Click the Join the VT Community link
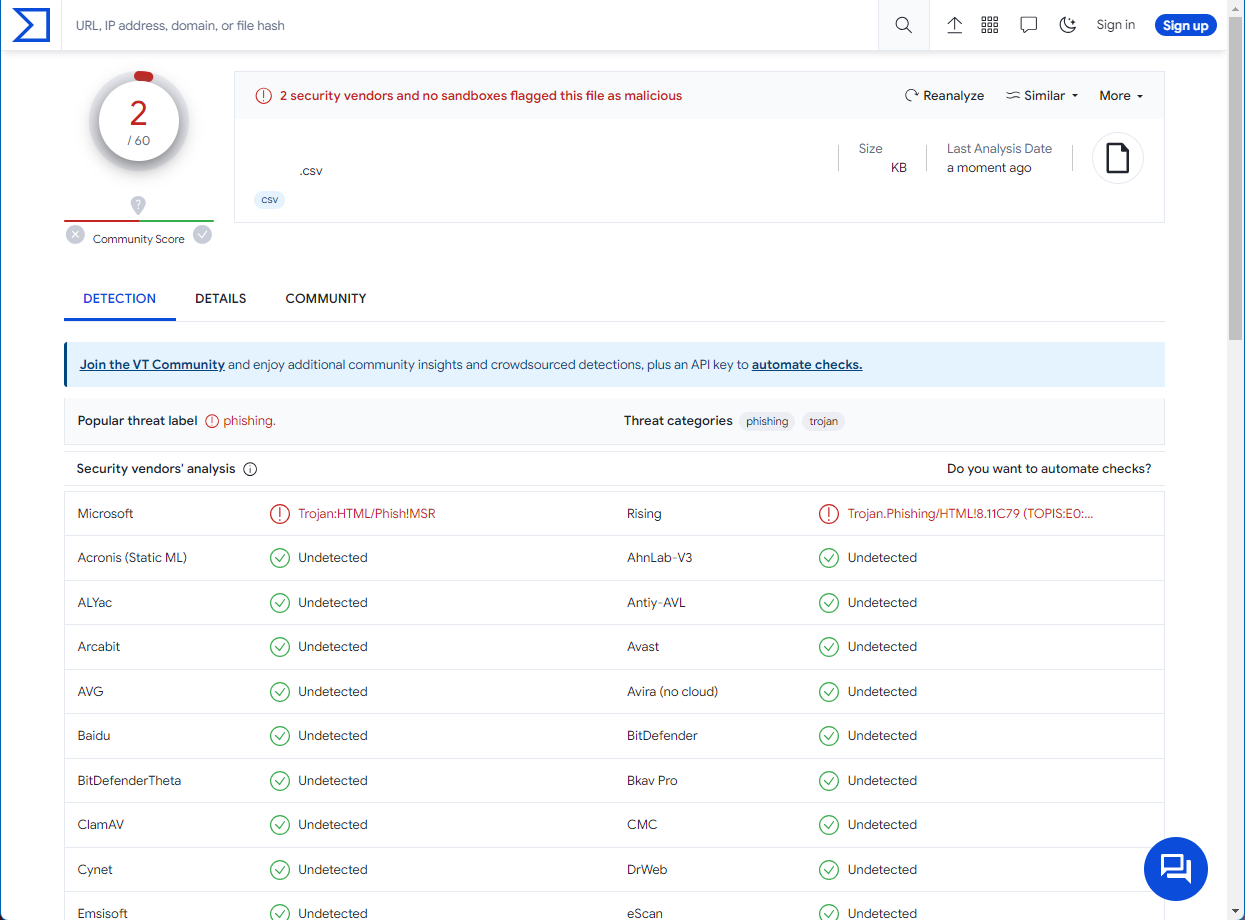 [x=152, y=365]
